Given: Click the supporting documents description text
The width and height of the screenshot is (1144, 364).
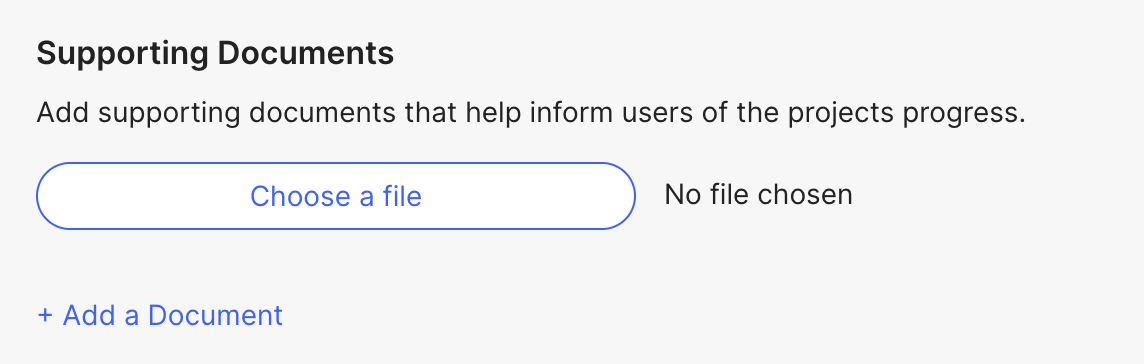Looking at the screenshot, I should 531,114.
